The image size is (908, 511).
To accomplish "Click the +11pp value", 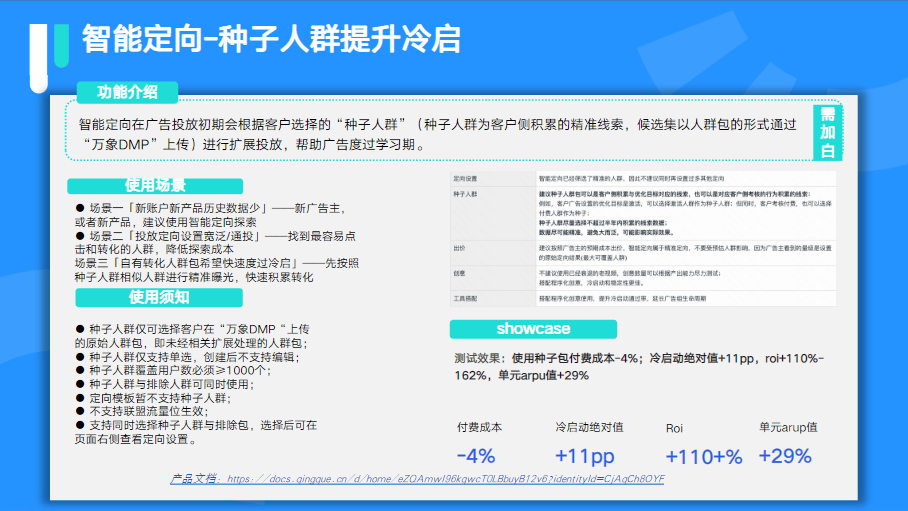I will (x=584, y=457).
